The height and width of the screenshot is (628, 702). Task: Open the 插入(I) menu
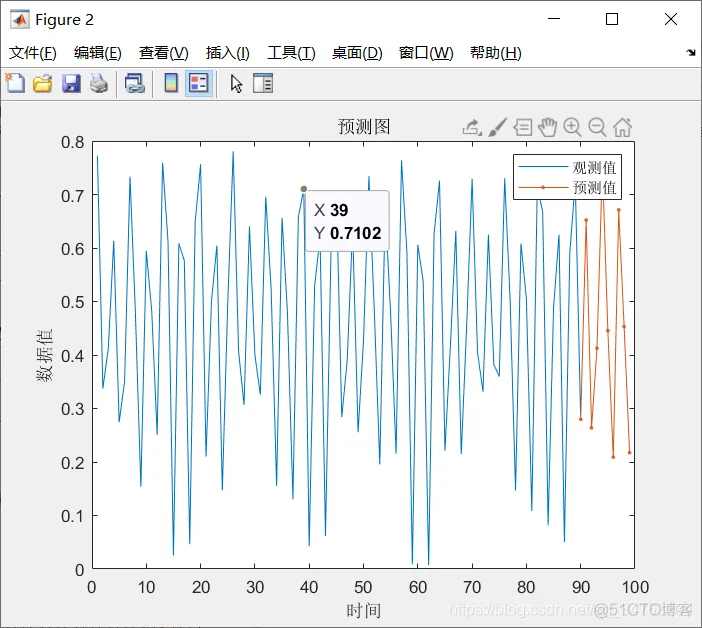point(227,53)
